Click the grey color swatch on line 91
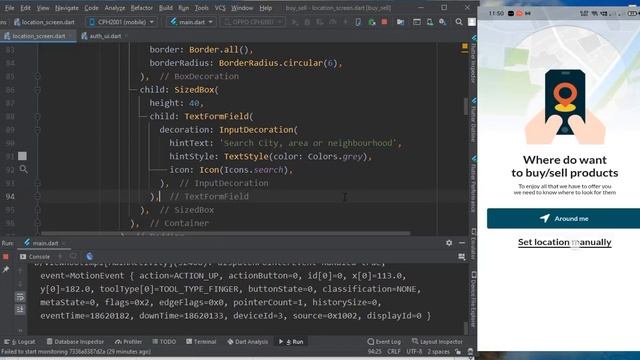This screenshot has height=360, width=640. tap(22, 156)
